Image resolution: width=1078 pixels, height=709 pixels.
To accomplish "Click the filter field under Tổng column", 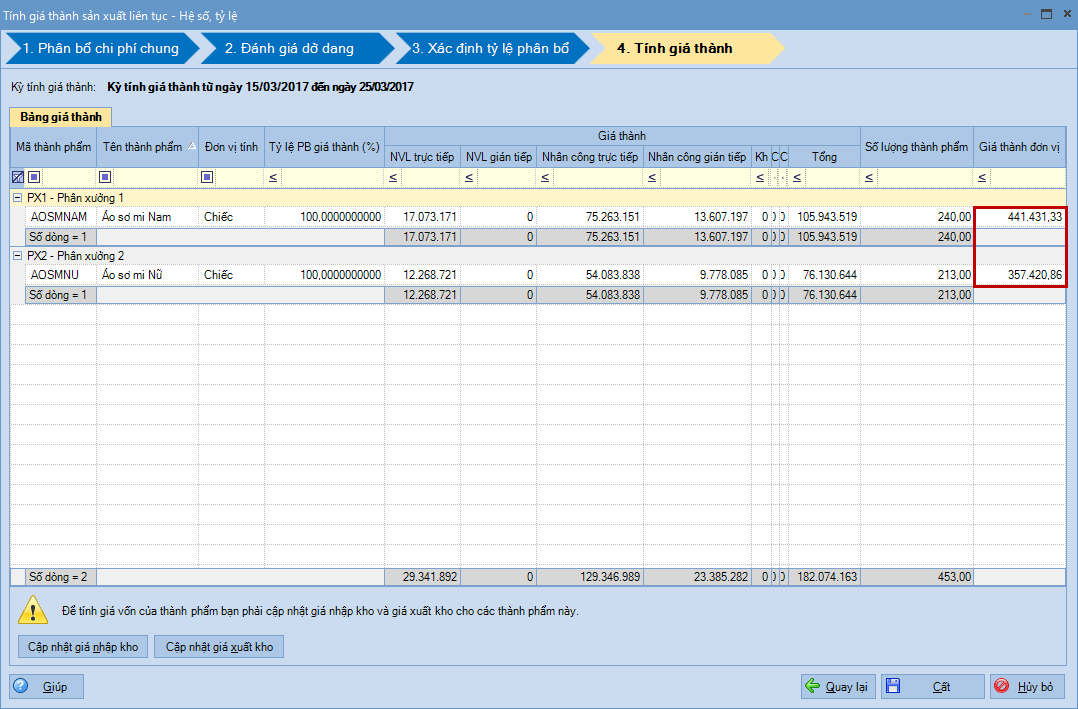I will pyautogui.click(x=832, y=177).
